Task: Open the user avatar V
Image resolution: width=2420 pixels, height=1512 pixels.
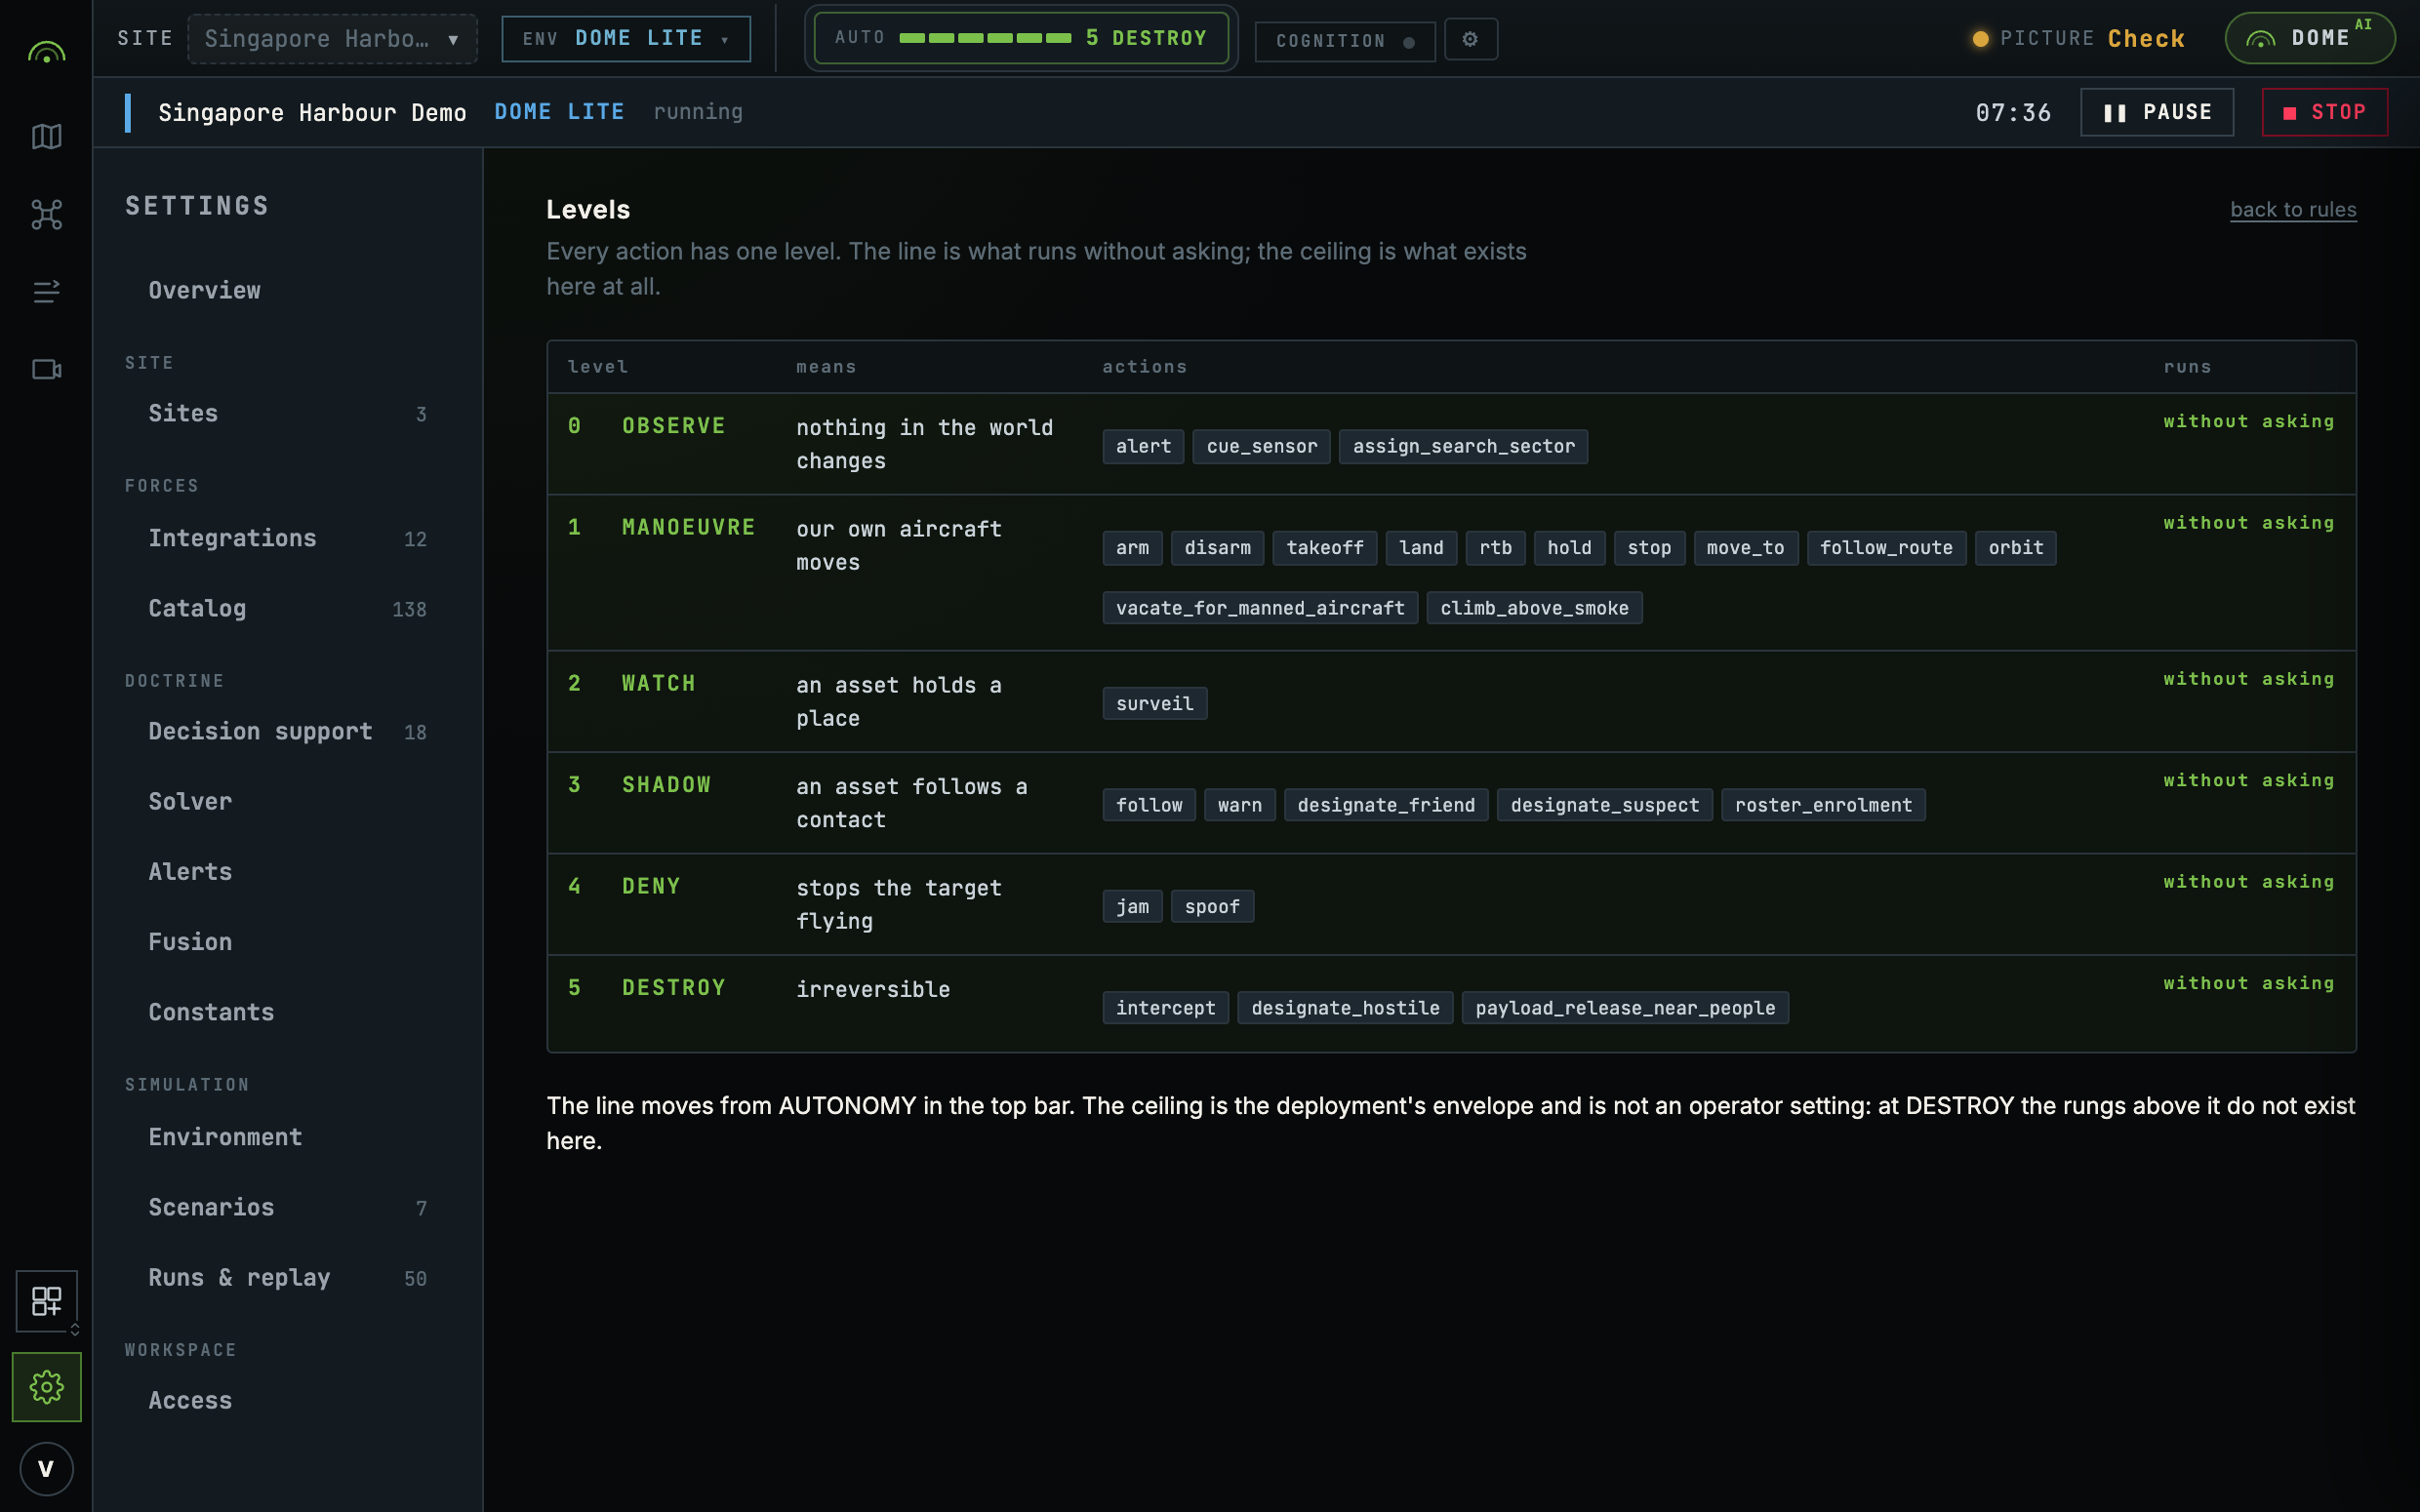Action: point(46,1468)
